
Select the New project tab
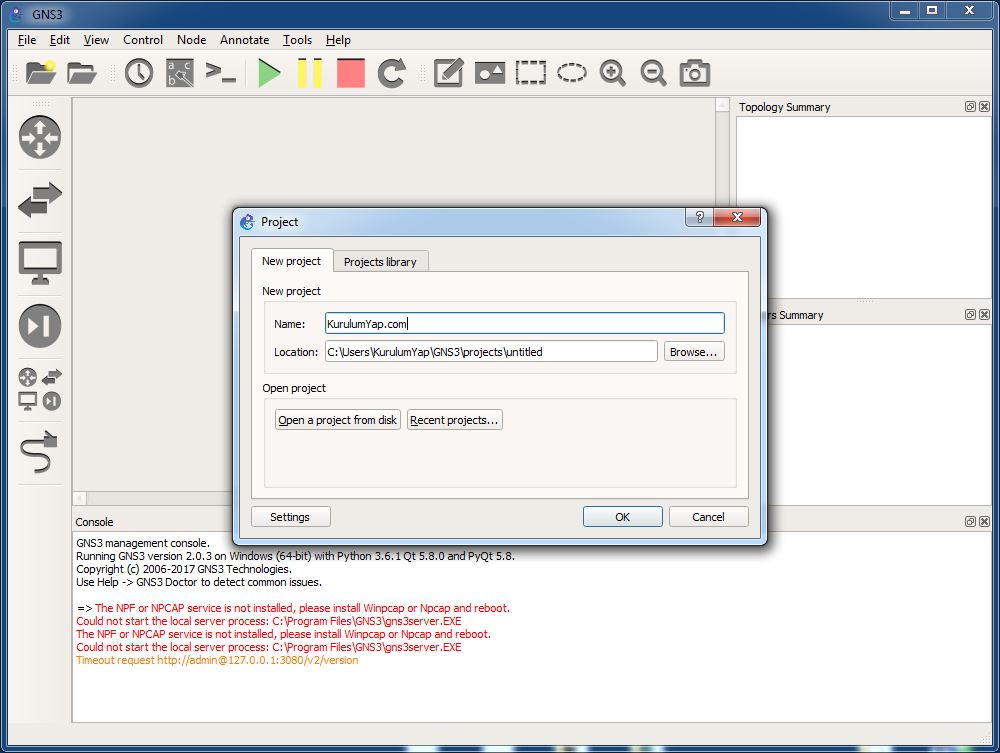pos(291,261)
